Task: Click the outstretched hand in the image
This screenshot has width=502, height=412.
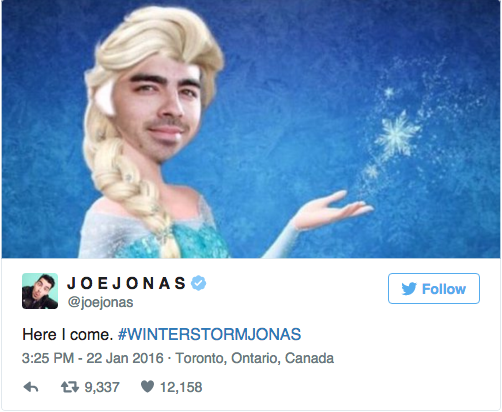Action: click(x=332, y=210)
